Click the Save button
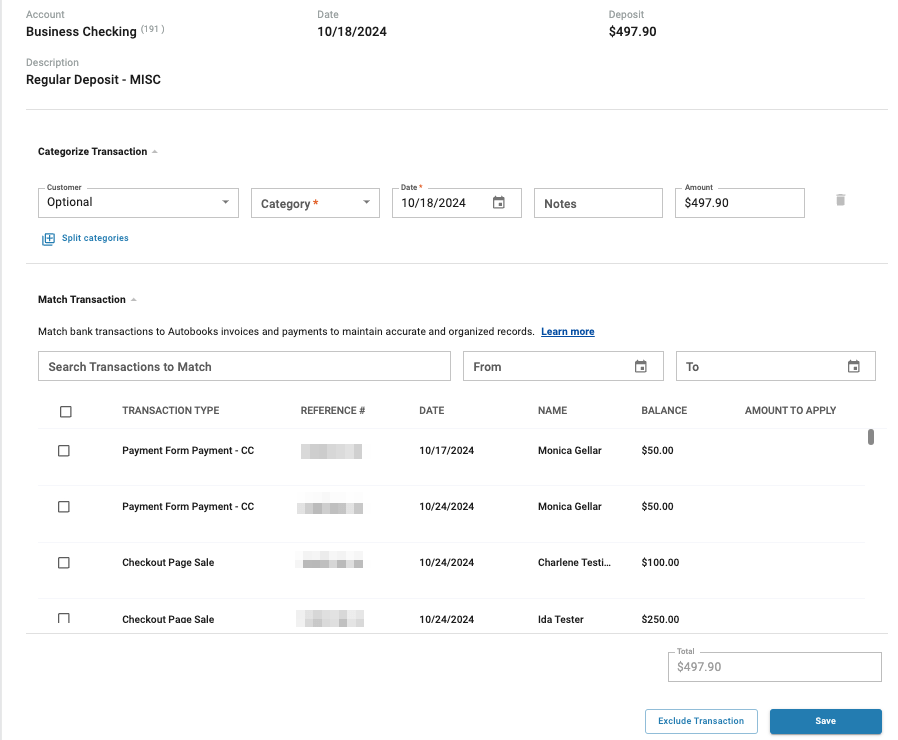 click(825, 721)
